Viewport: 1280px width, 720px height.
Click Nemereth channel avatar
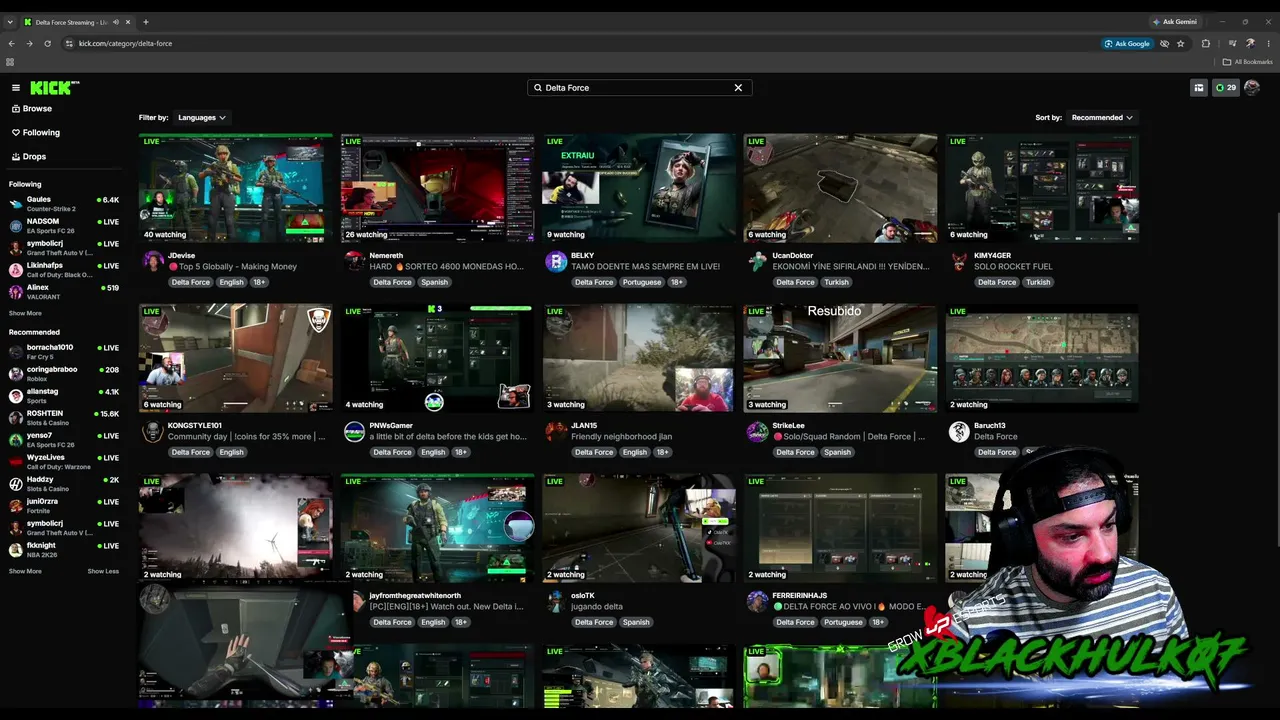pos(355,262)
